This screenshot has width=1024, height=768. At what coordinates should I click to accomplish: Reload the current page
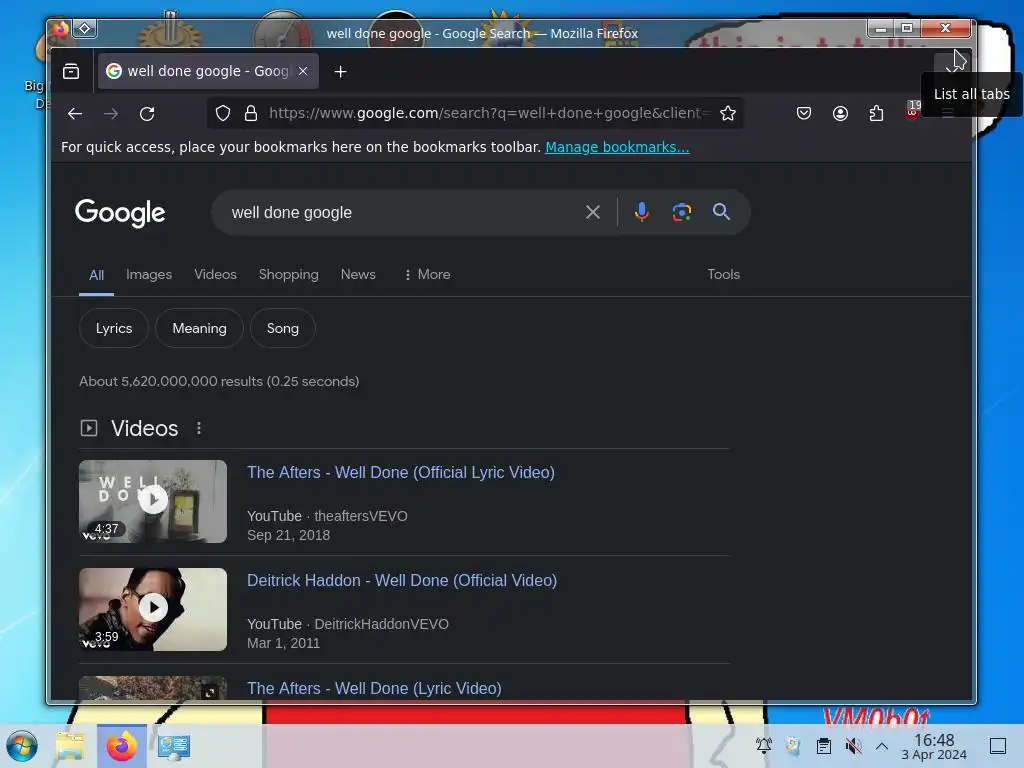147,114
